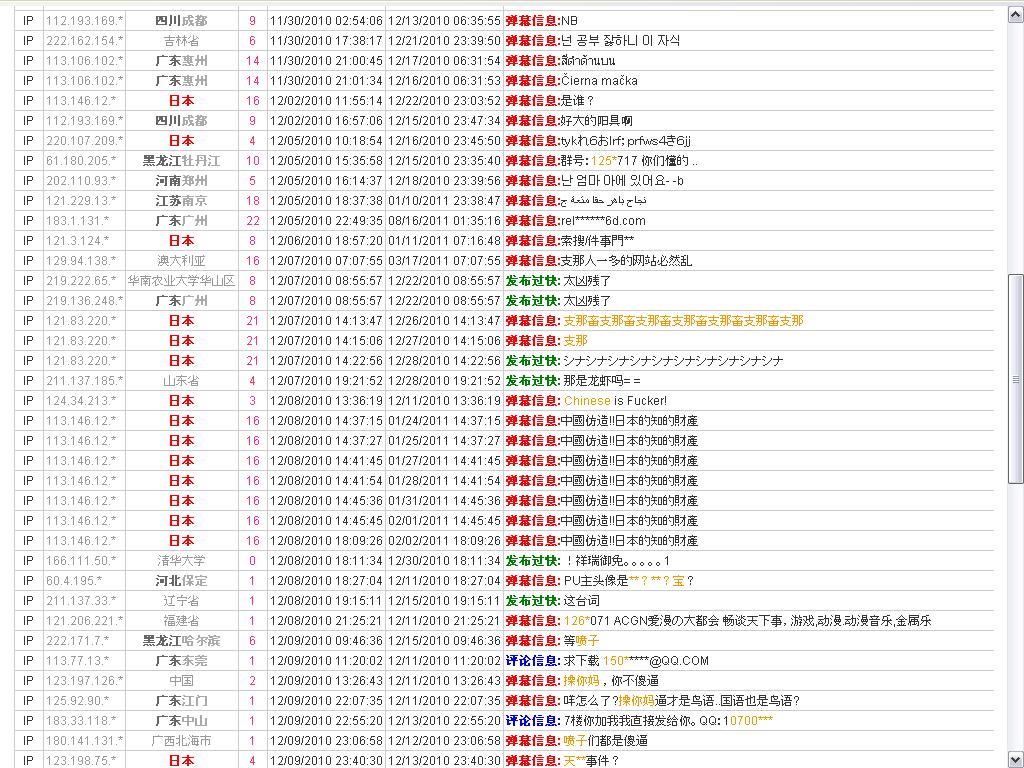Viewport: 1024px width, 768px height.
Task: Click timestamp 11/30/2010 02:54:06
Action: tap(326, 21)
